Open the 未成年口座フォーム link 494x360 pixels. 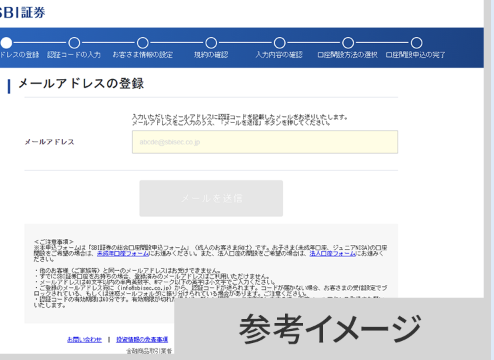pyautogui.click(x=123, y=254)
